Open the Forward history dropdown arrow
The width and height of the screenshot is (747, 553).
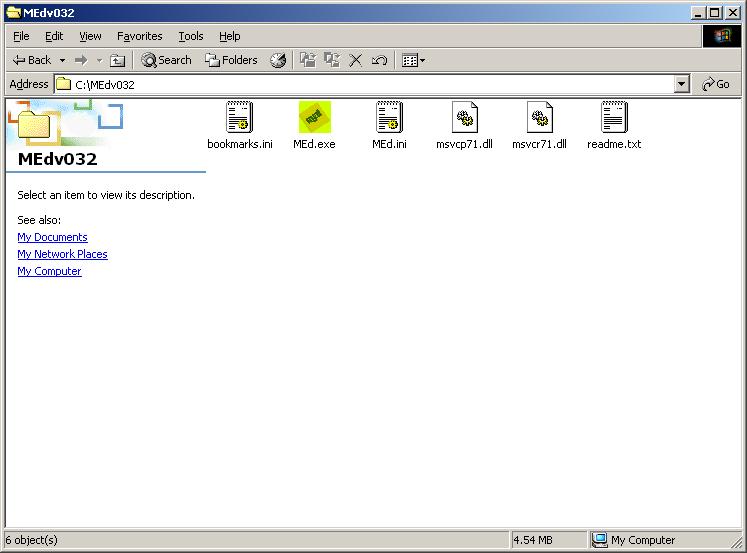(99, 60)
